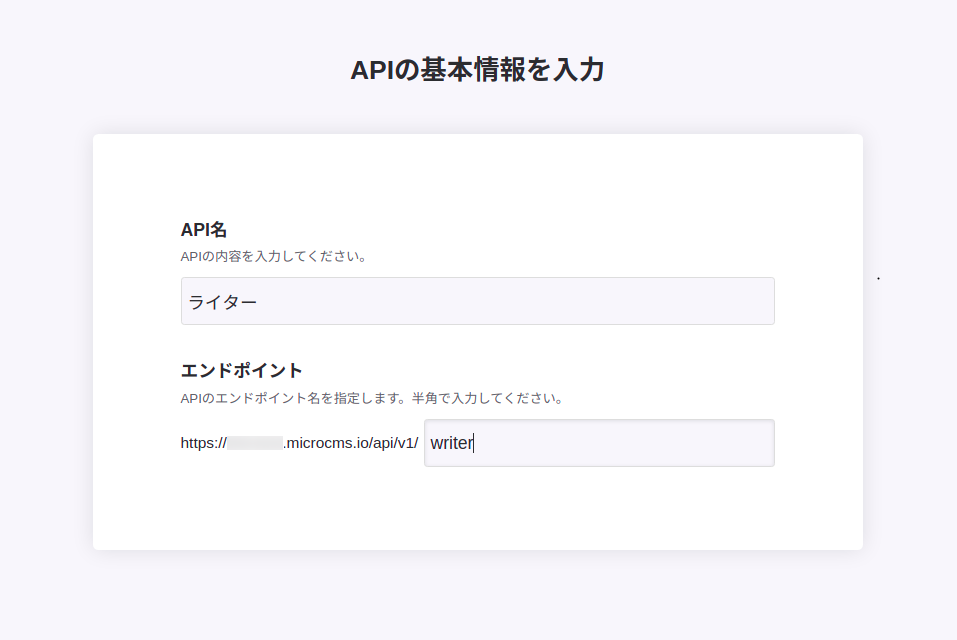
Task: Click the API名 input field containing ライター
Action: (x=477, y=301)
